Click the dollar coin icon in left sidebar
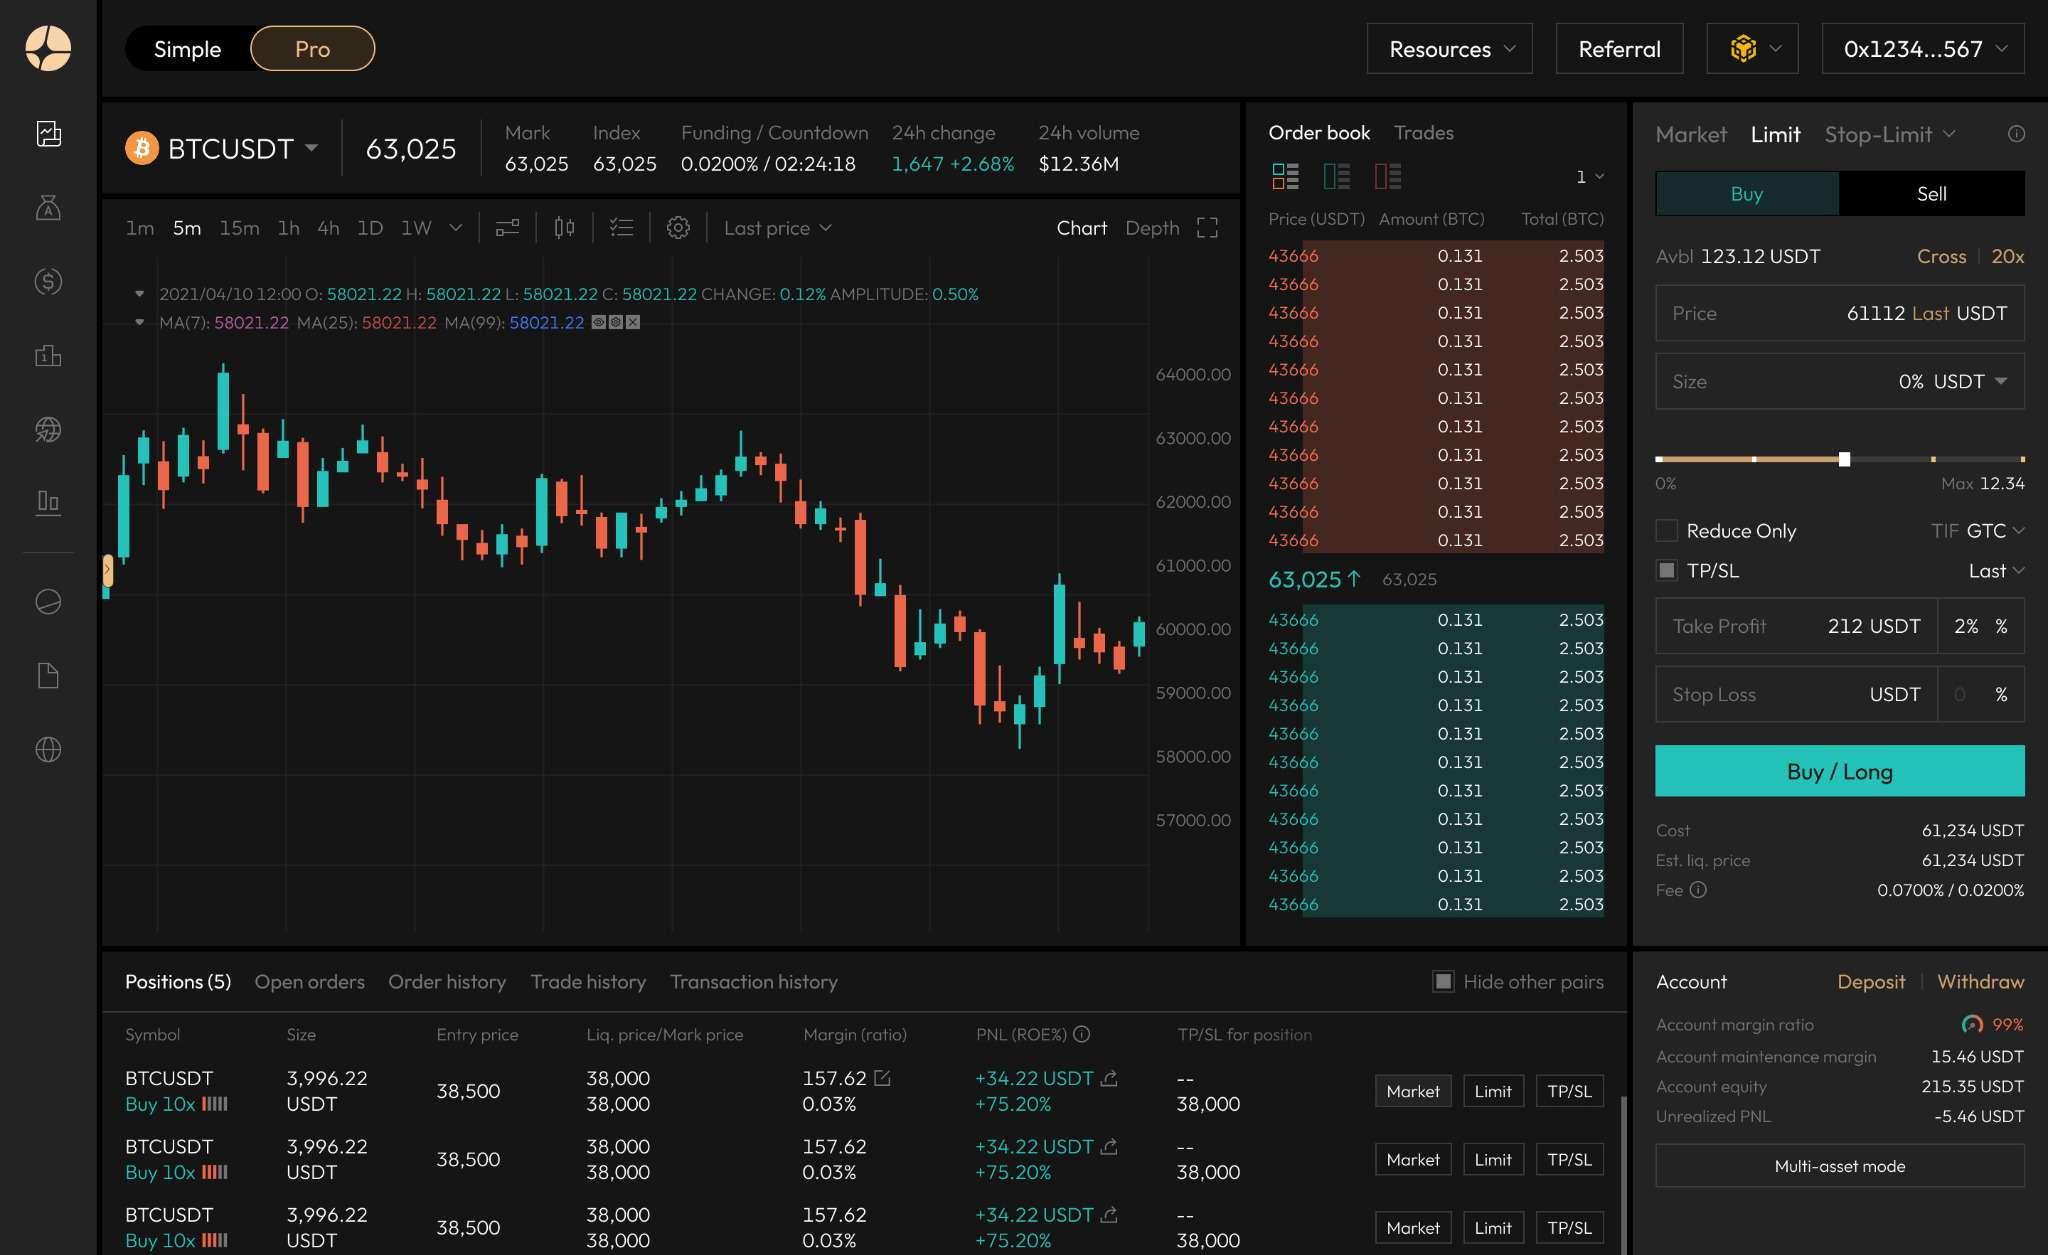This screenshot has width=2048, height=1255. pos(48,282)
